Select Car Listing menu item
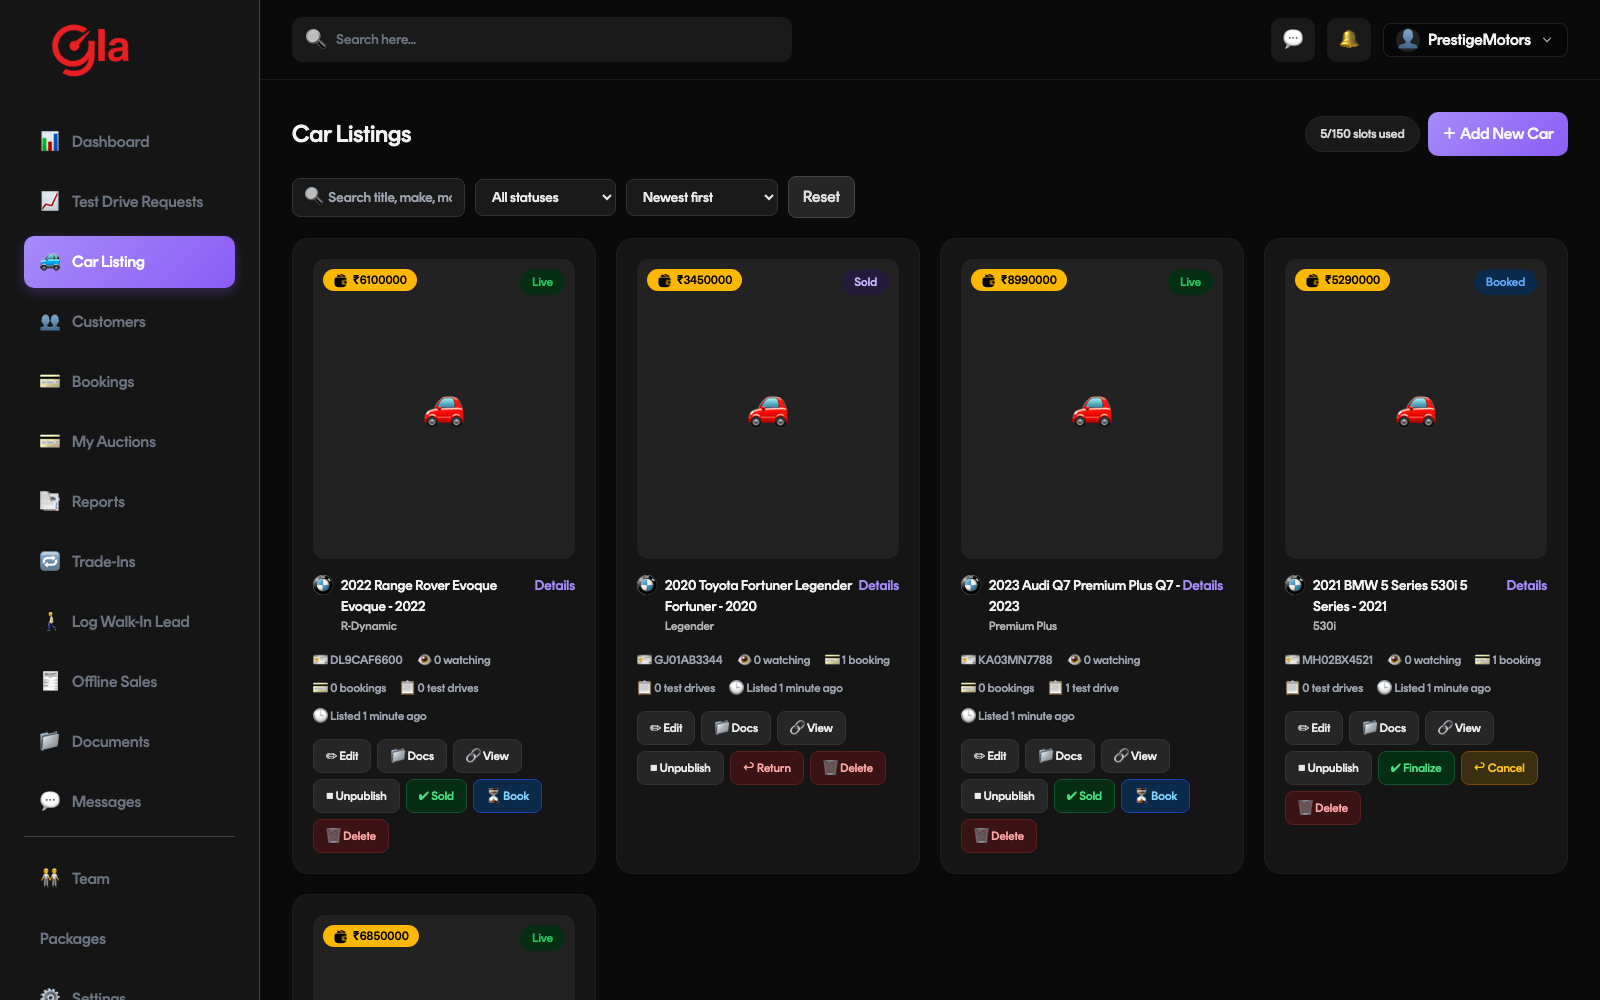The width and height of the screenshot is (1600, 1000). (129, 262)
